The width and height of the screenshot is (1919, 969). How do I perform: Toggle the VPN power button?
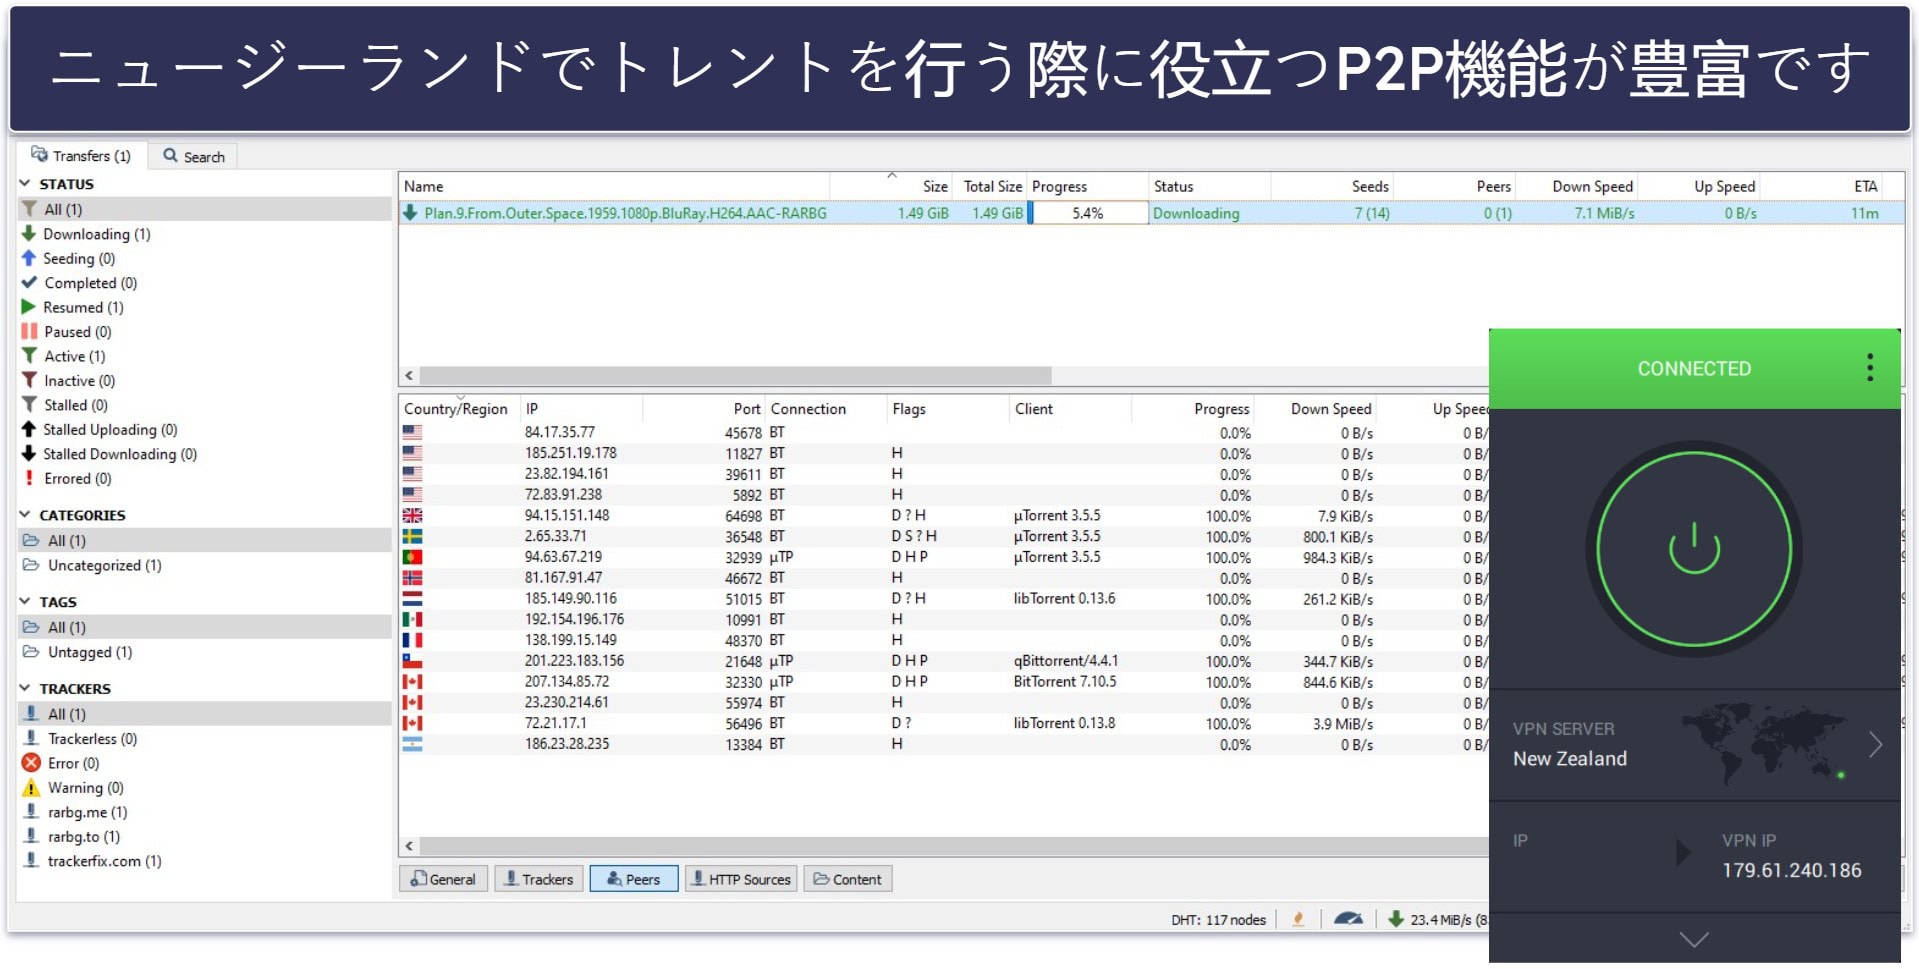pyautogui.click(x=1694, y=548)
